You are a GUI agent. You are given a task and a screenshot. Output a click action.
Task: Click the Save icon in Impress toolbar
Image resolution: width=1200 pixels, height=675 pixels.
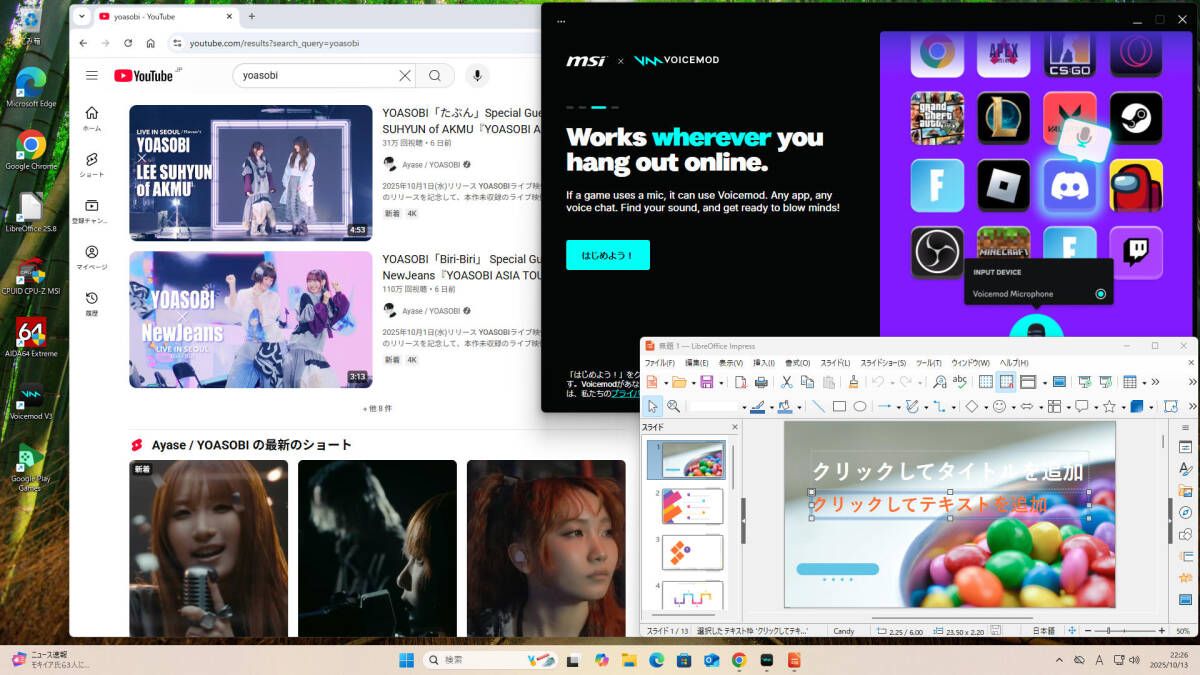point(706,382)
